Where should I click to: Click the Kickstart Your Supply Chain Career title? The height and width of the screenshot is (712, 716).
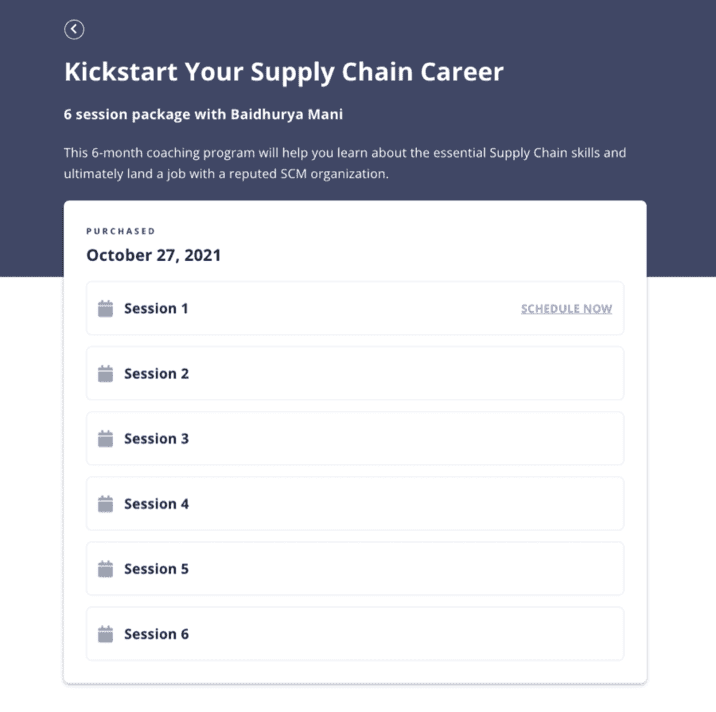pyautogui.click(x=284, y=72)
